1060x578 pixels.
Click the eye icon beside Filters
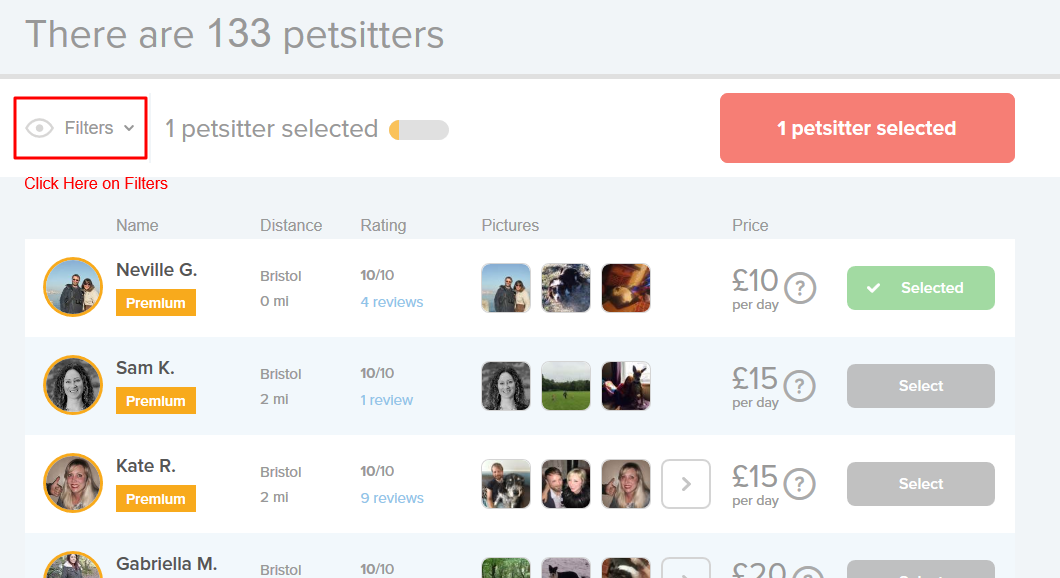coord(39,128)
